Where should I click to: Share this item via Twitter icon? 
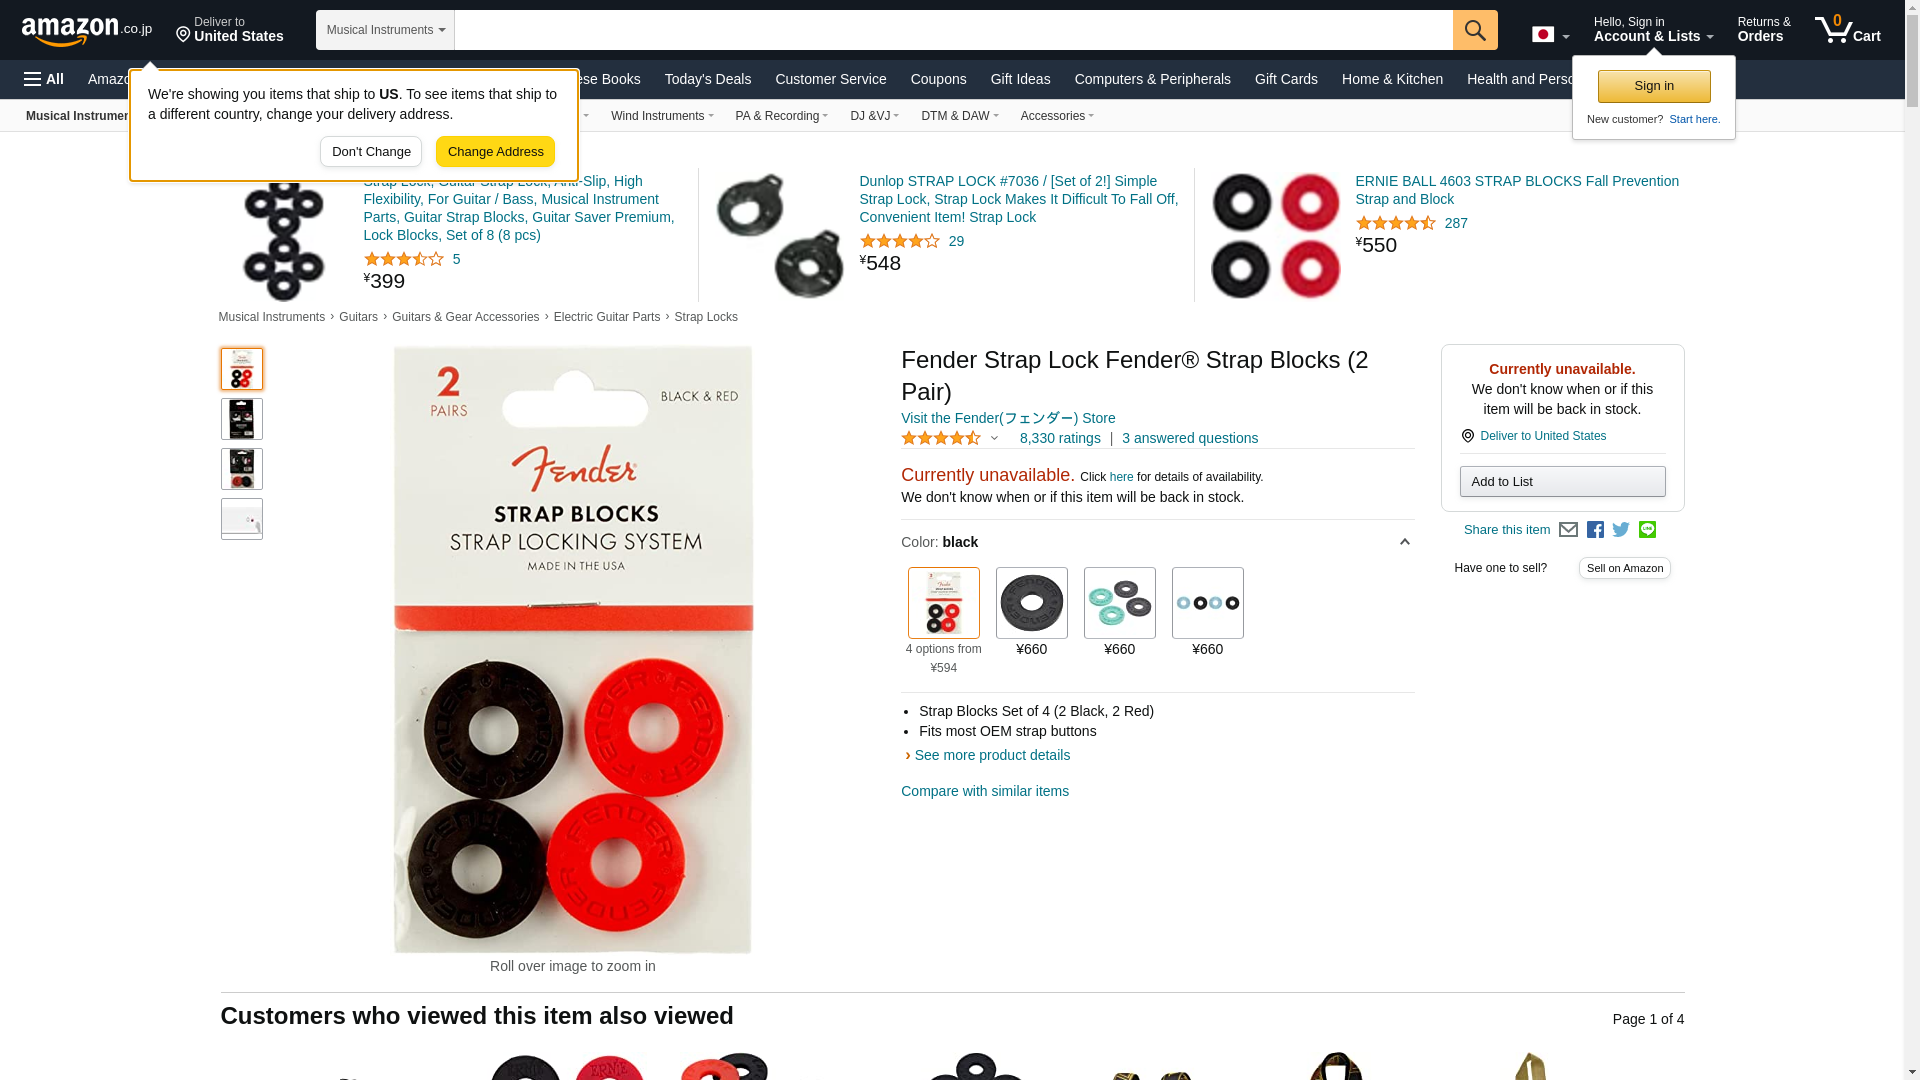[x=1621, y=530]
